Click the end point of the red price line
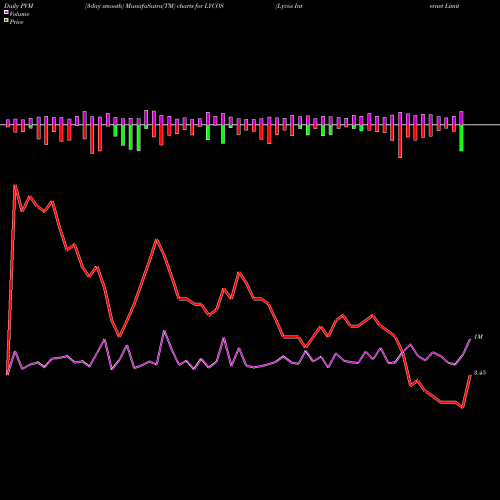Viewport: 500px width, 500px height. tap(470, 376)
